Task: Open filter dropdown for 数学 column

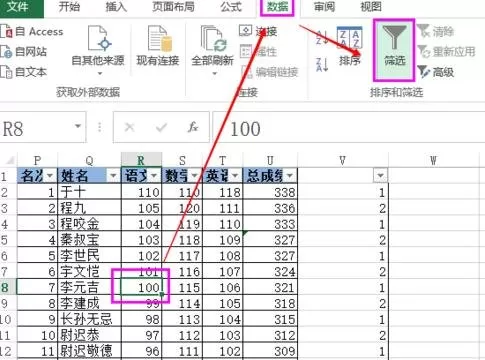Action: [194, 175]
